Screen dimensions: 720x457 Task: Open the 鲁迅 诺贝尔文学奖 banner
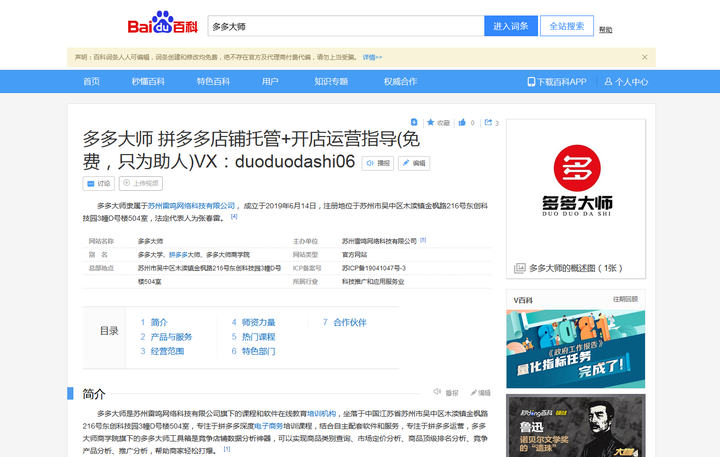pos(576,426)
